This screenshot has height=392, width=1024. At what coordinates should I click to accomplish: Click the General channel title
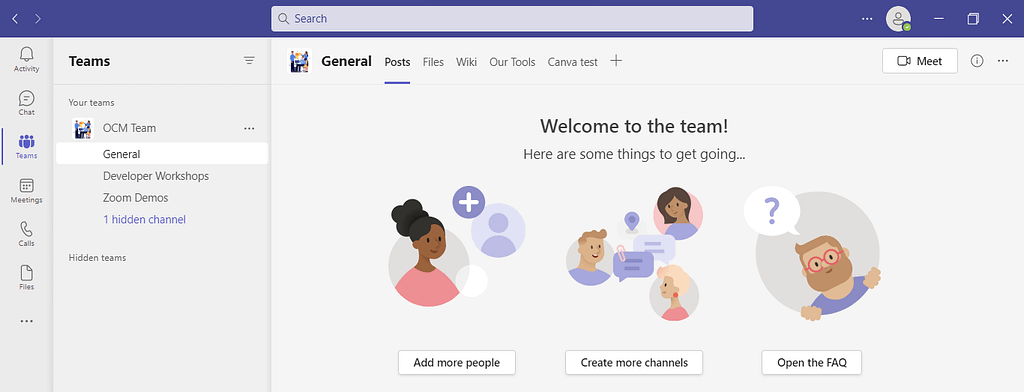tap(346, 61)
